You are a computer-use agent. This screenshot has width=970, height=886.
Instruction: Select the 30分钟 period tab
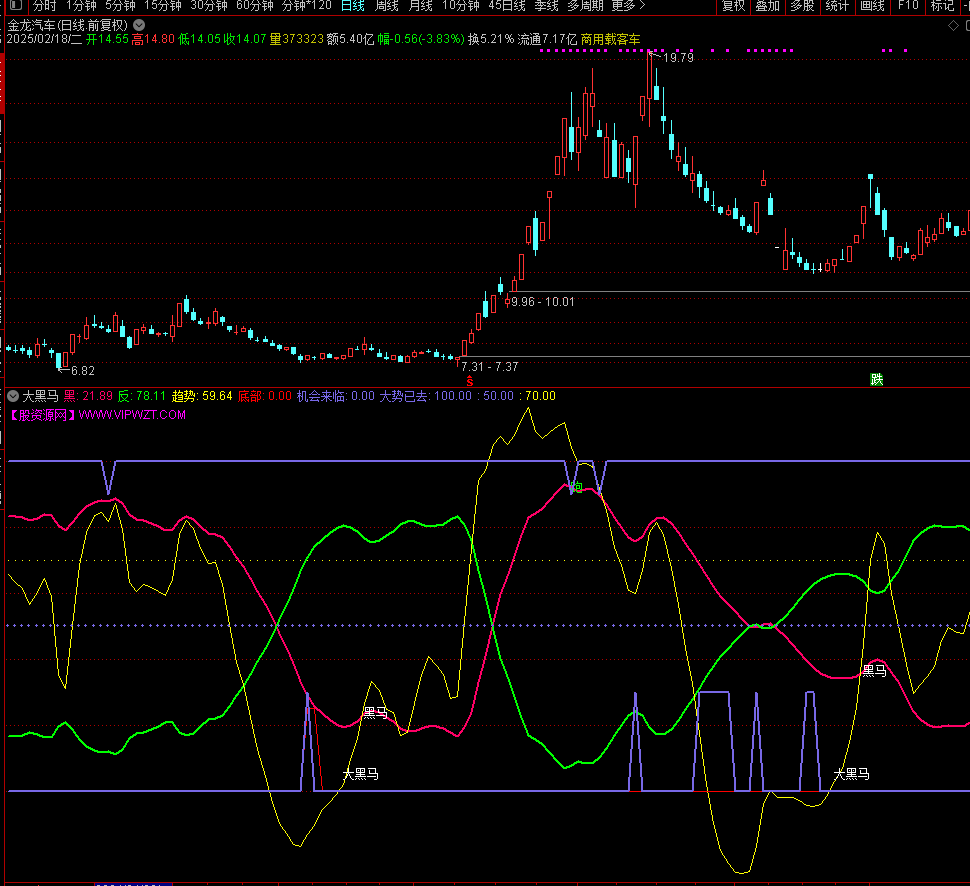pos(208,6)
